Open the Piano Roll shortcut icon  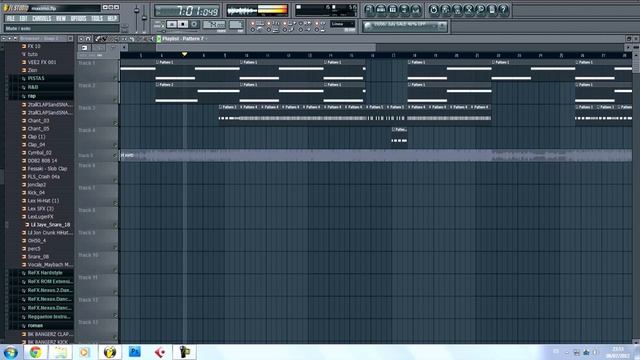point(392,9)
